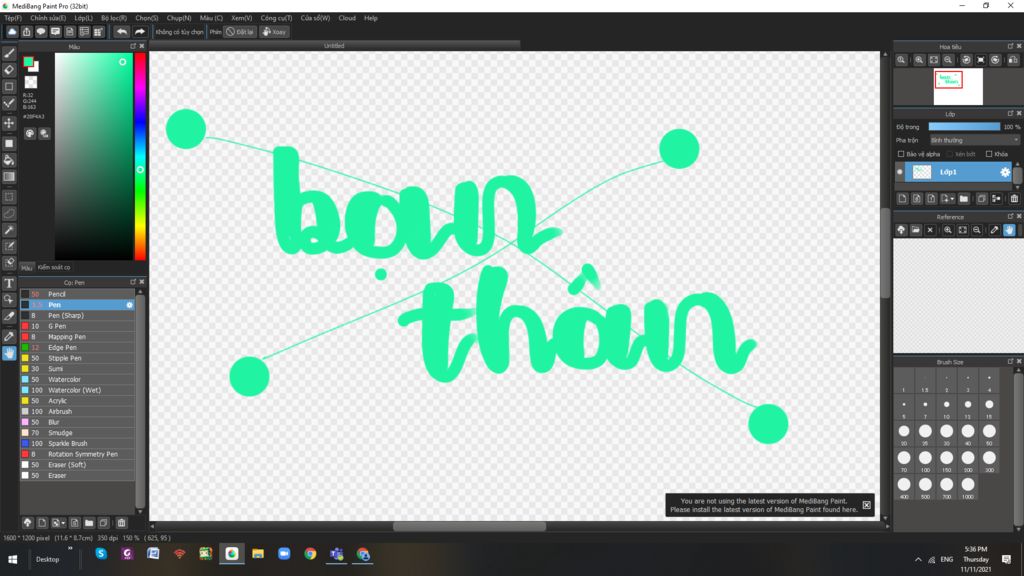This screenshot has height=576, width=1024.
Task: Open Chỉnh sửa(E) menu
Action: click(x=48, y=18)
